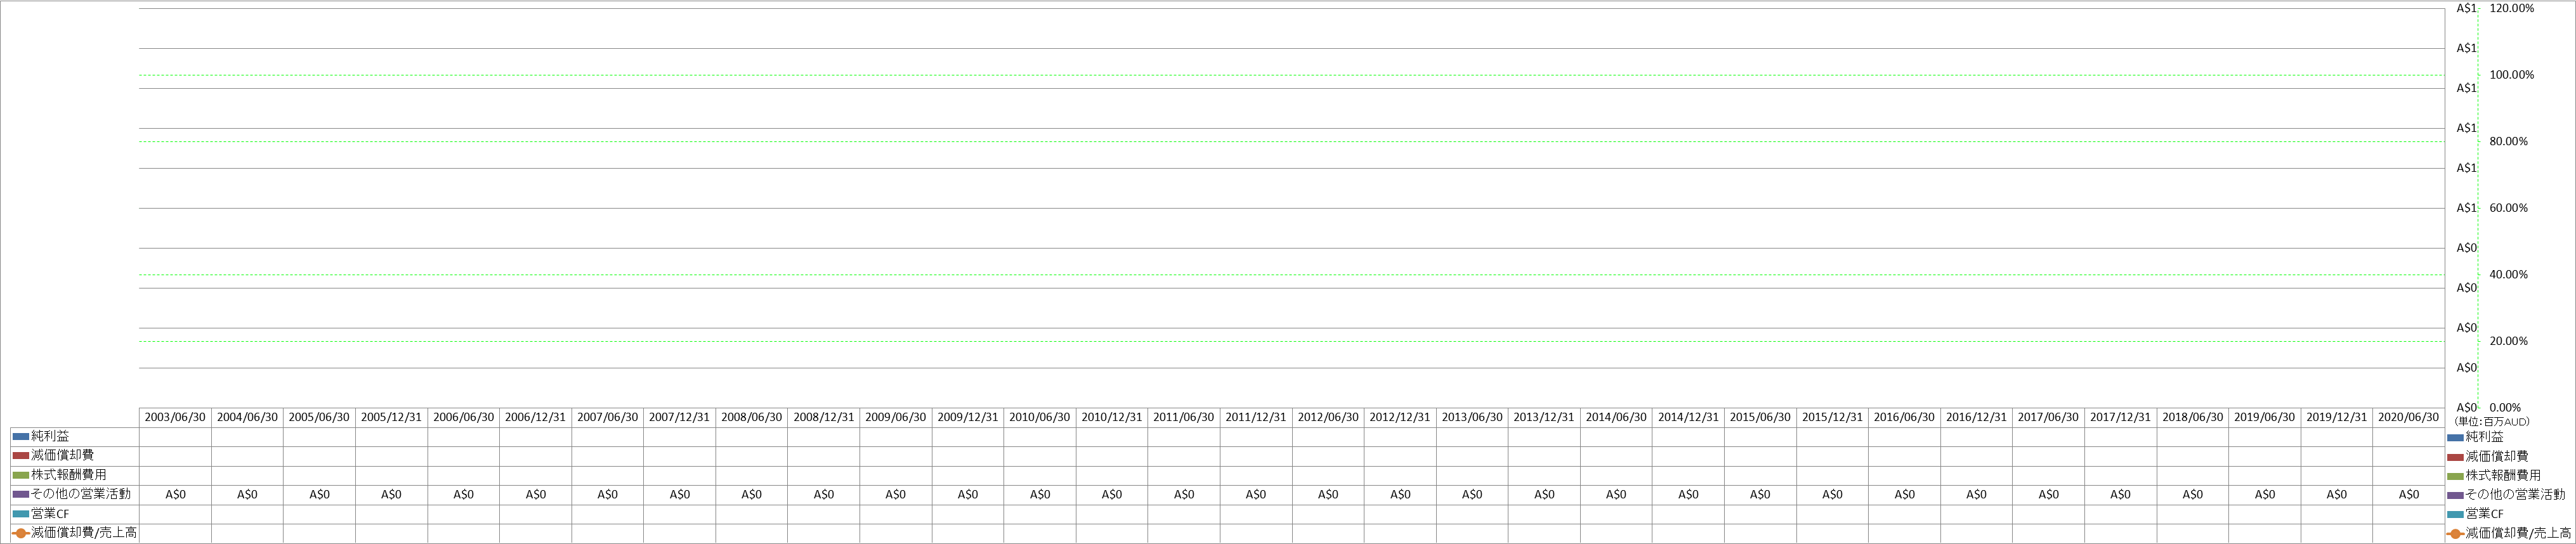Viewport: 2576px width, 544px height.
Task: Click 減価償却費/売上高 legend entry beside the percent axis
Action: click(2509, 533)
